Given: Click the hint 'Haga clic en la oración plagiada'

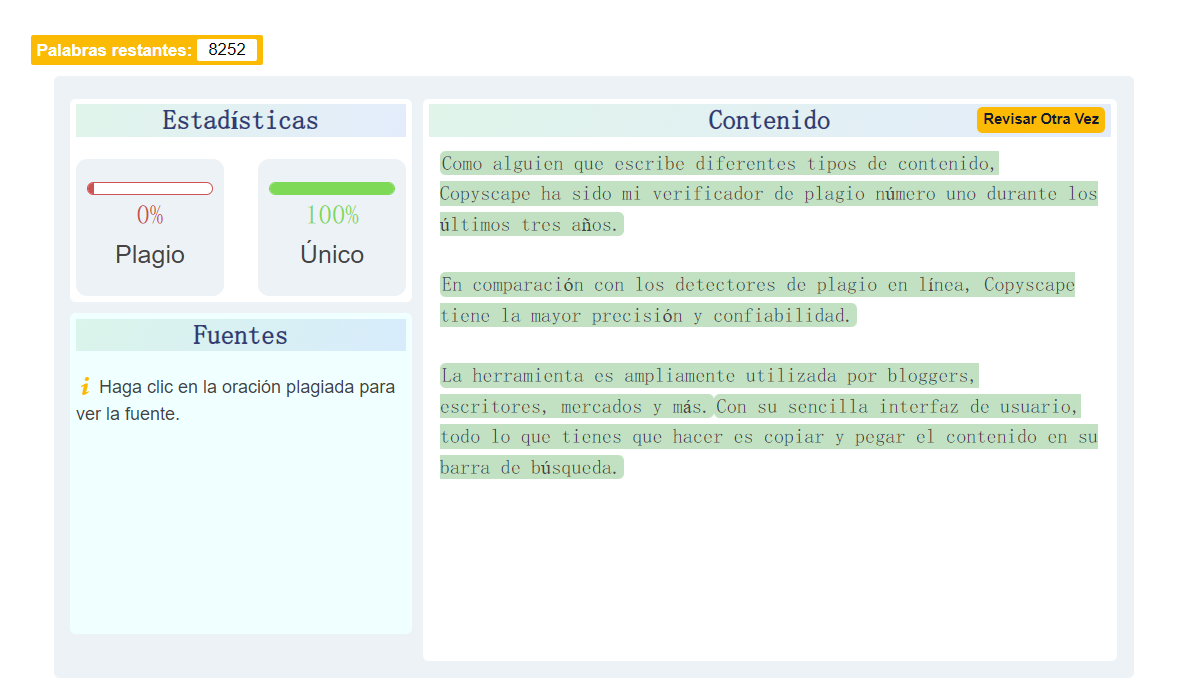Looking at the screenshot, I should click(x=235, y=400).
